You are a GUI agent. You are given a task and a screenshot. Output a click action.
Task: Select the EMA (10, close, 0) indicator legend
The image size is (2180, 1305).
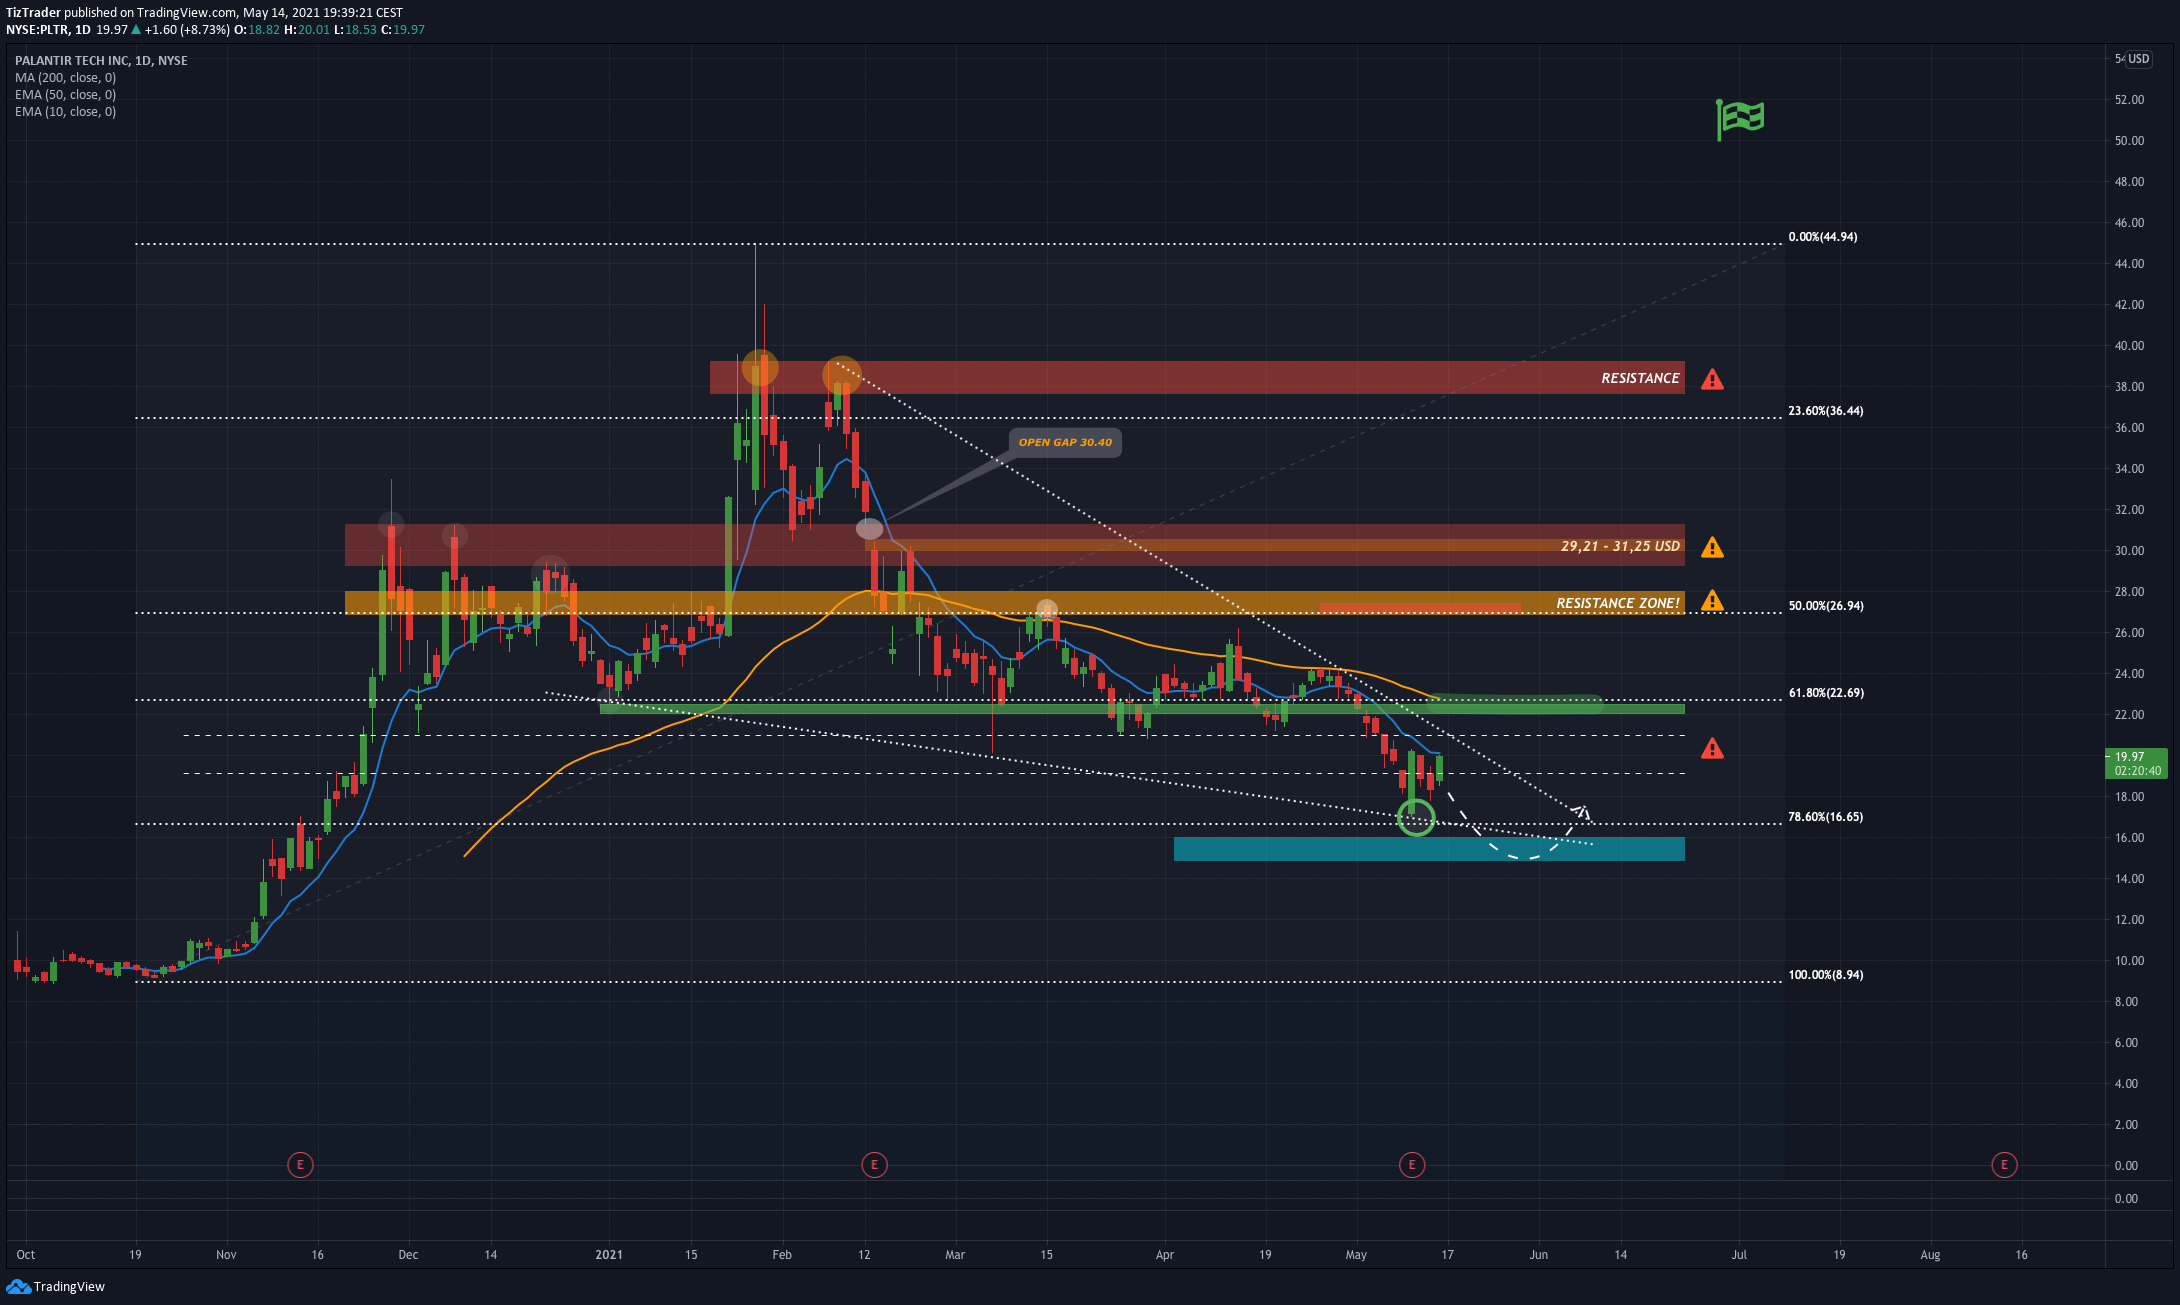[x=65, y=112]
